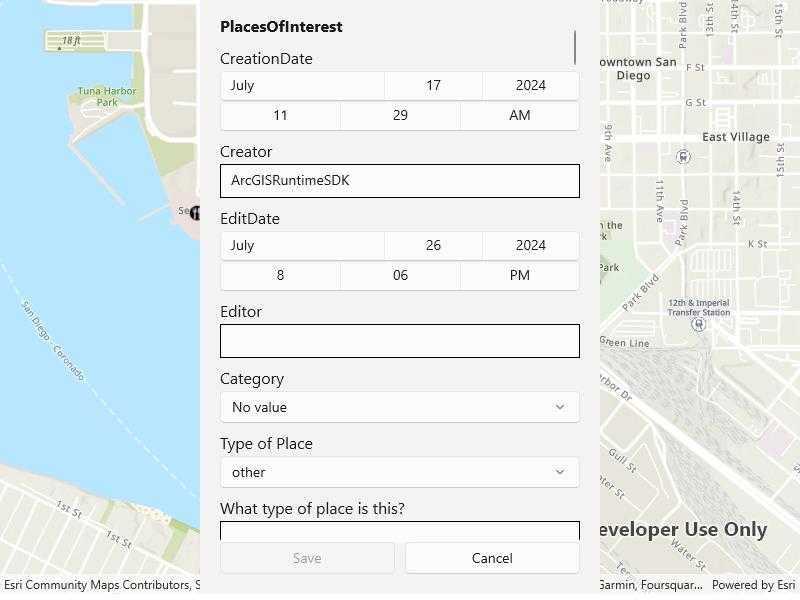Viewport: 800px width, 600px height.
Task: Click the Save button
Action: 308,558
